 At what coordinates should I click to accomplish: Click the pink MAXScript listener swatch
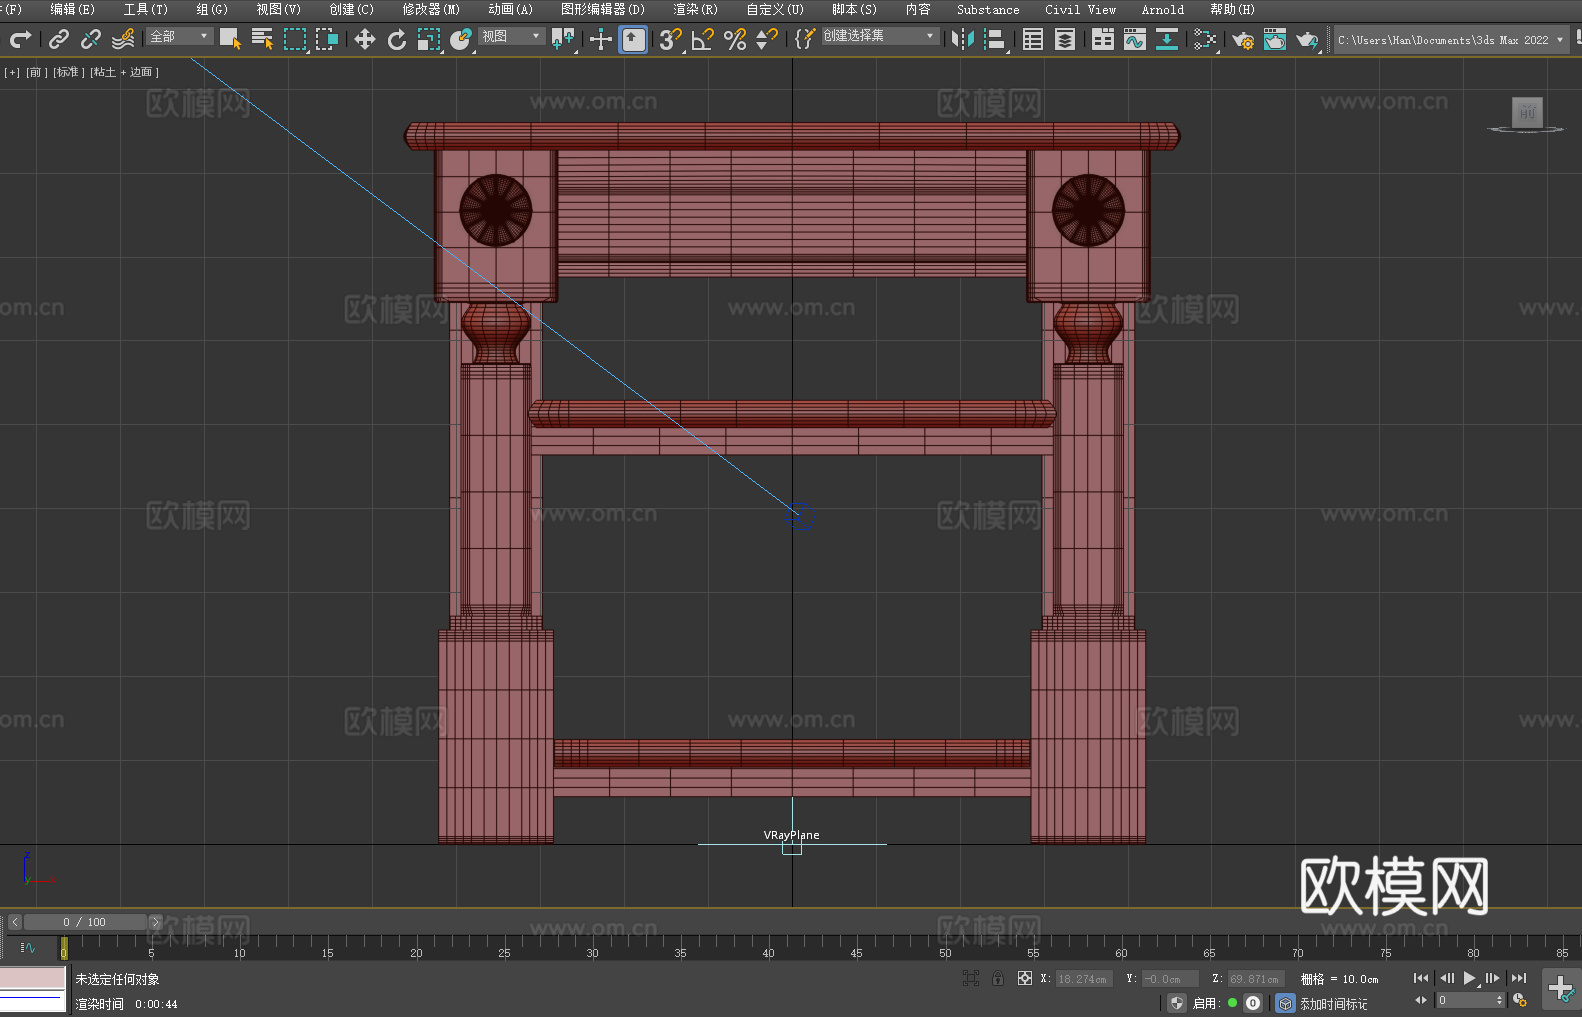point(32,978)
